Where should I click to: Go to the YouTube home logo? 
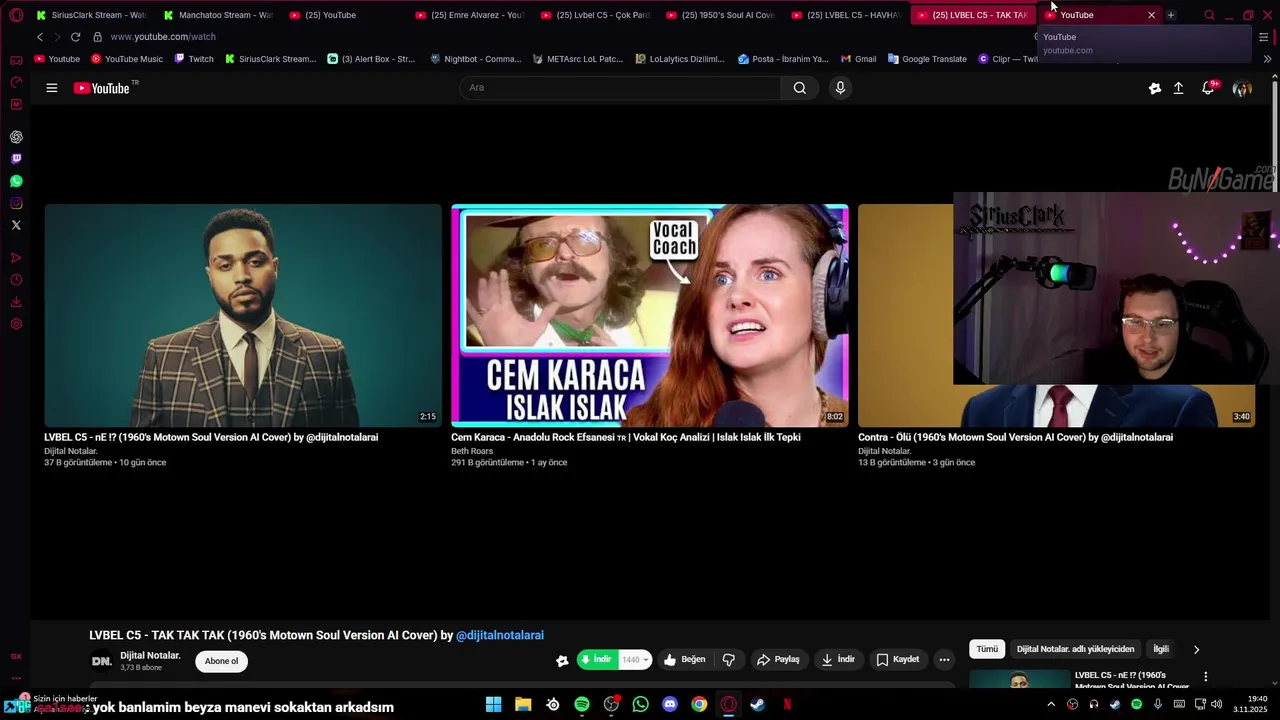[101, 88]
